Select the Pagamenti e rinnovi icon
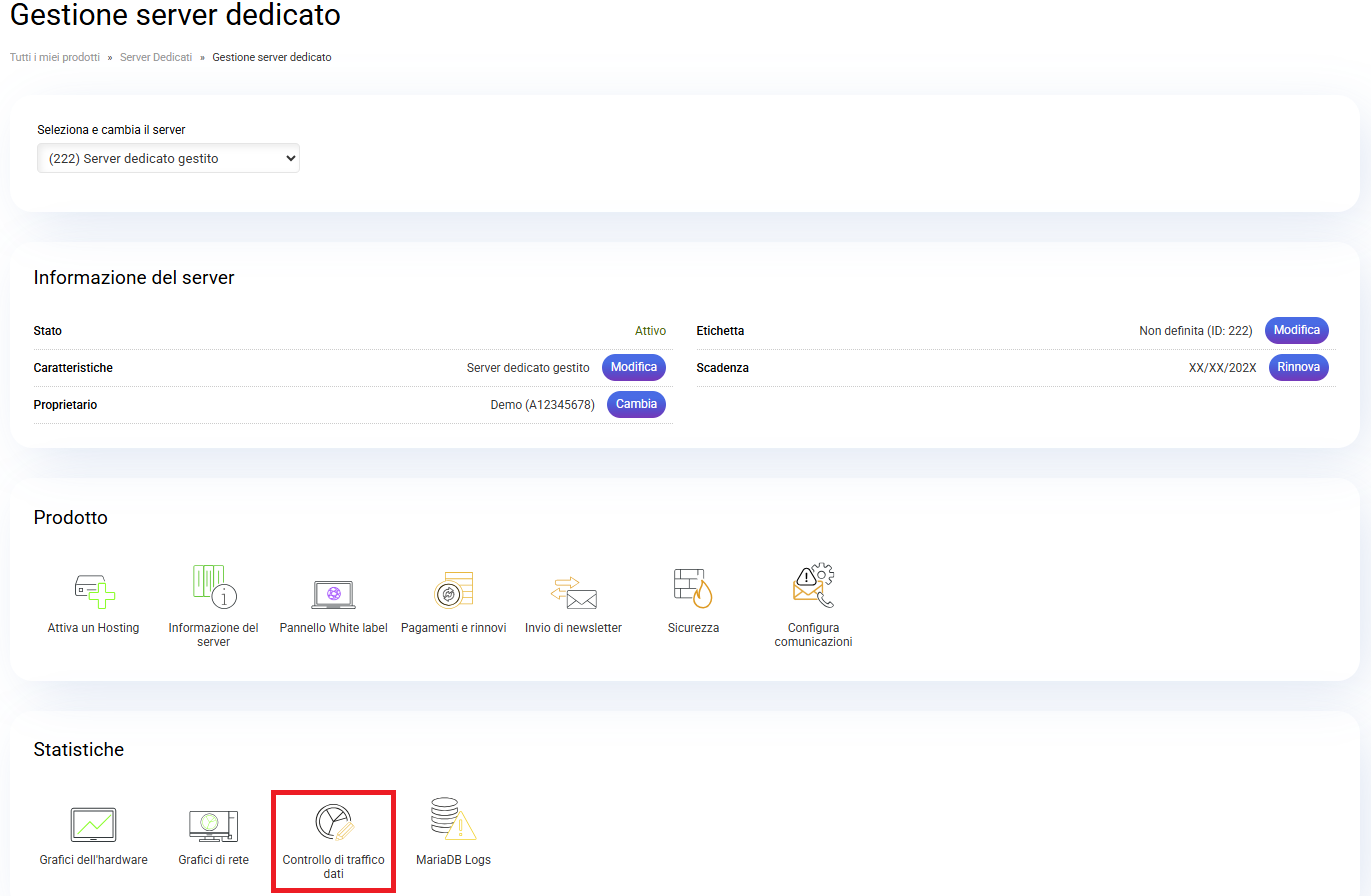Screen dimensions: 1371x896 point(453,591)
